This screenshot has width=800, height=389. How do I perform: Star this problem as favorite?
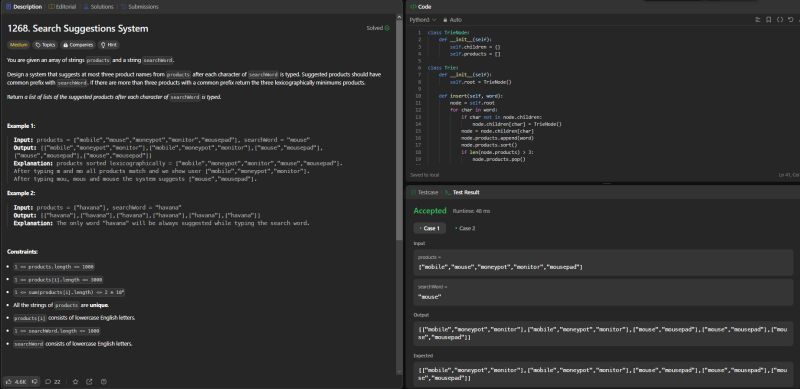tap(76, 381)
